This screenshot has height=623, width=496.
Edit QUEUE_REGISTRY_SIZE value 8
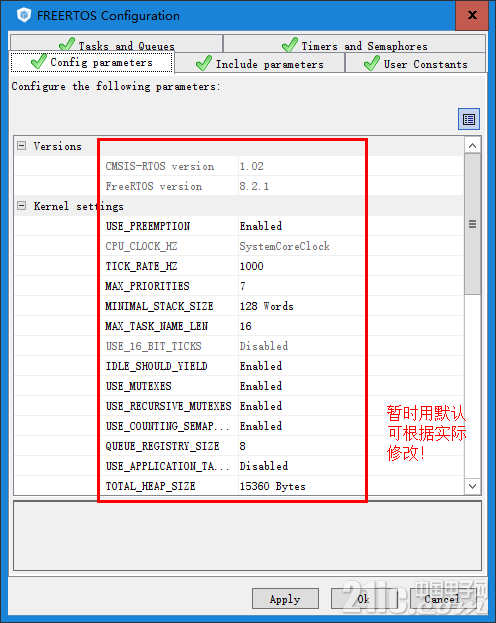(242, 446)
